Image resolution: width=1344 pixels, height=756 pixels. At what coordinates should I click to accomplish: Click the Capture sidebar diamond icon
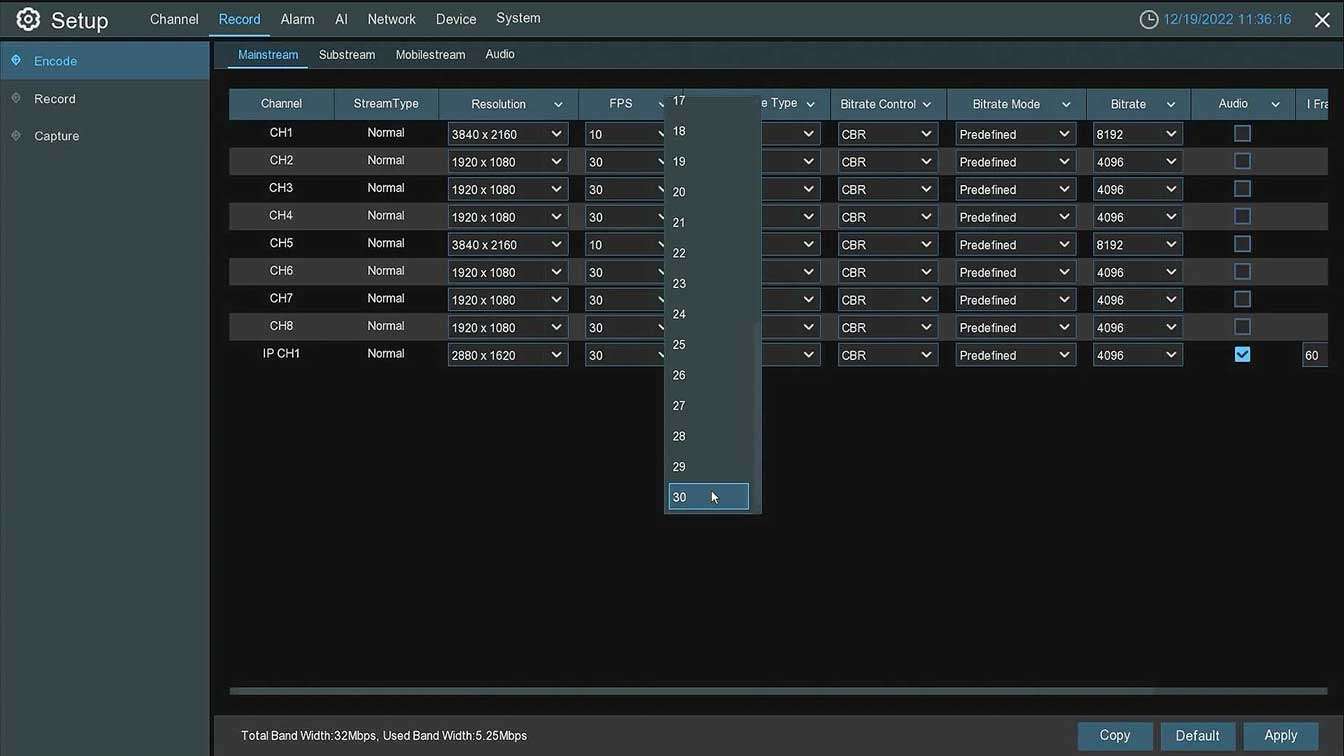[16, 135]
